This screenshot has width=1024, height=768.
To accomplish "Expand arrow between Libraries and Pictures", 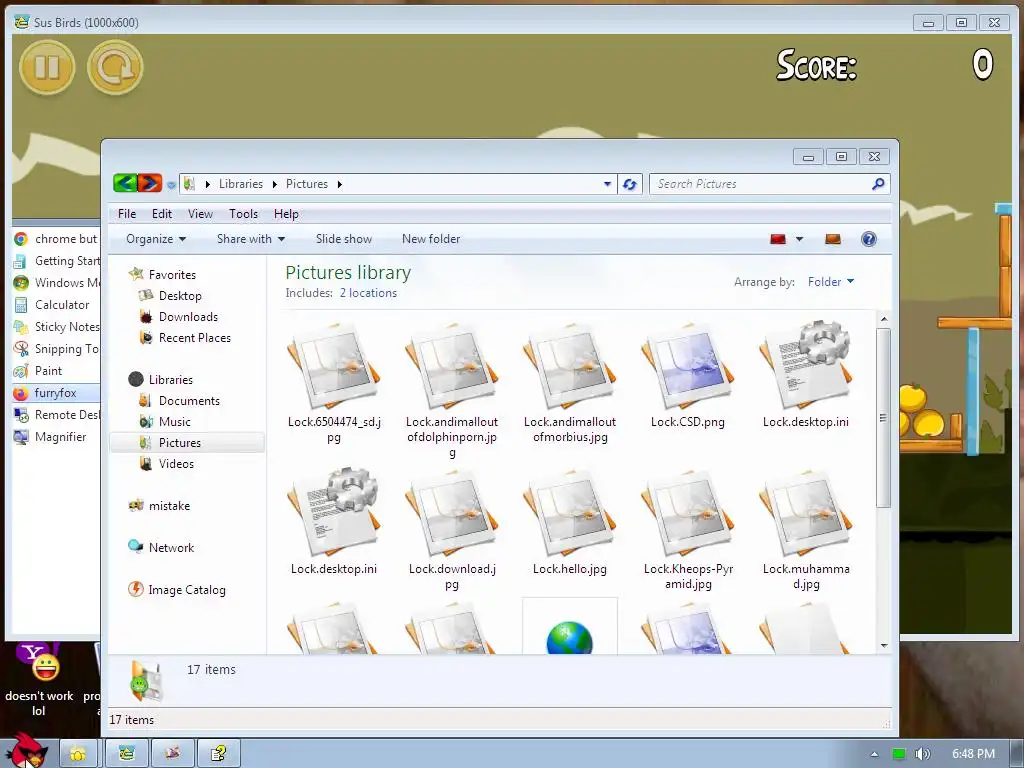I will [274, 184].
